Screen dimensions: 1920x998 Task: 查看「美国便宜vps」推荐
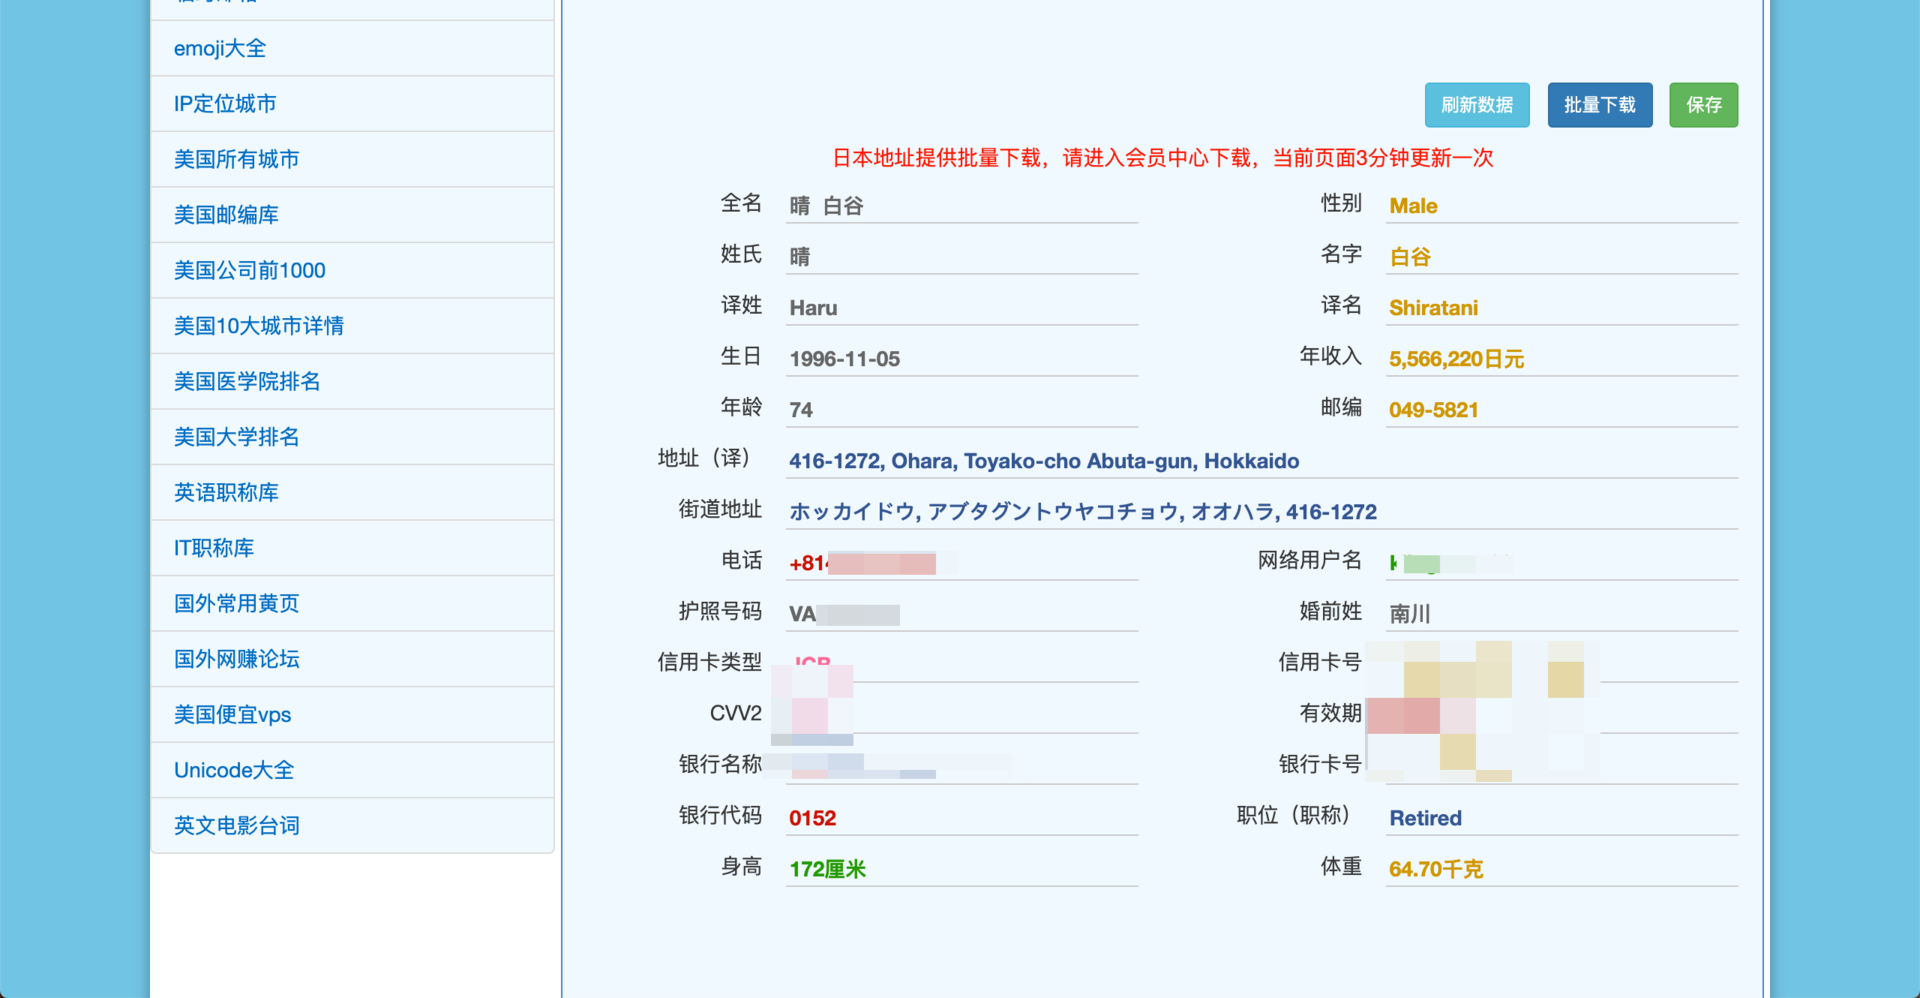click(231, 714)
